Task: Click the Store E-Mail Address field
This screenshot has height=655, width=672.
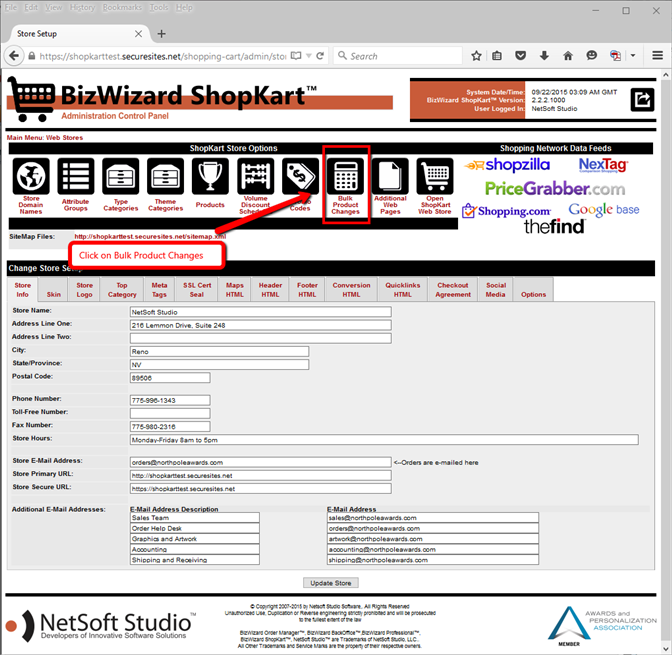Action: pos(261,463)
